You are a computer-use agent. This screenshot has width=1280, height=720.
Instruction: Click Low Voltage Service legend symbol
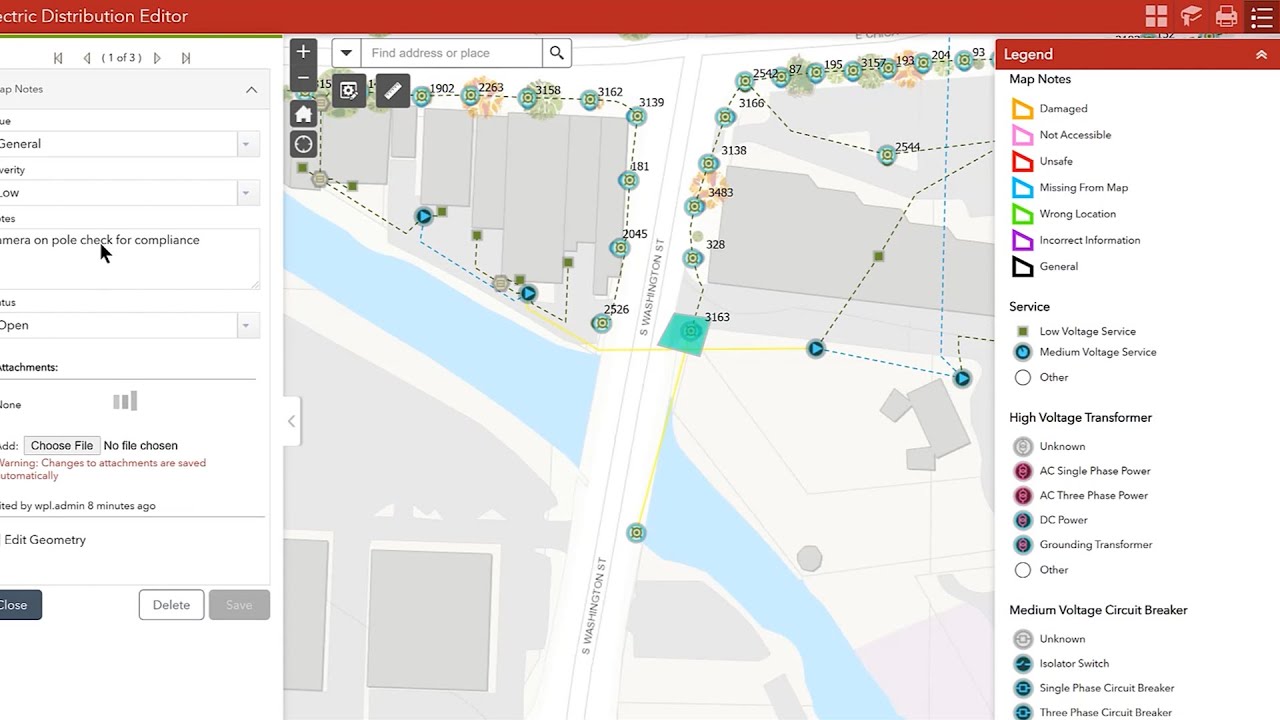click(1022, 331)
